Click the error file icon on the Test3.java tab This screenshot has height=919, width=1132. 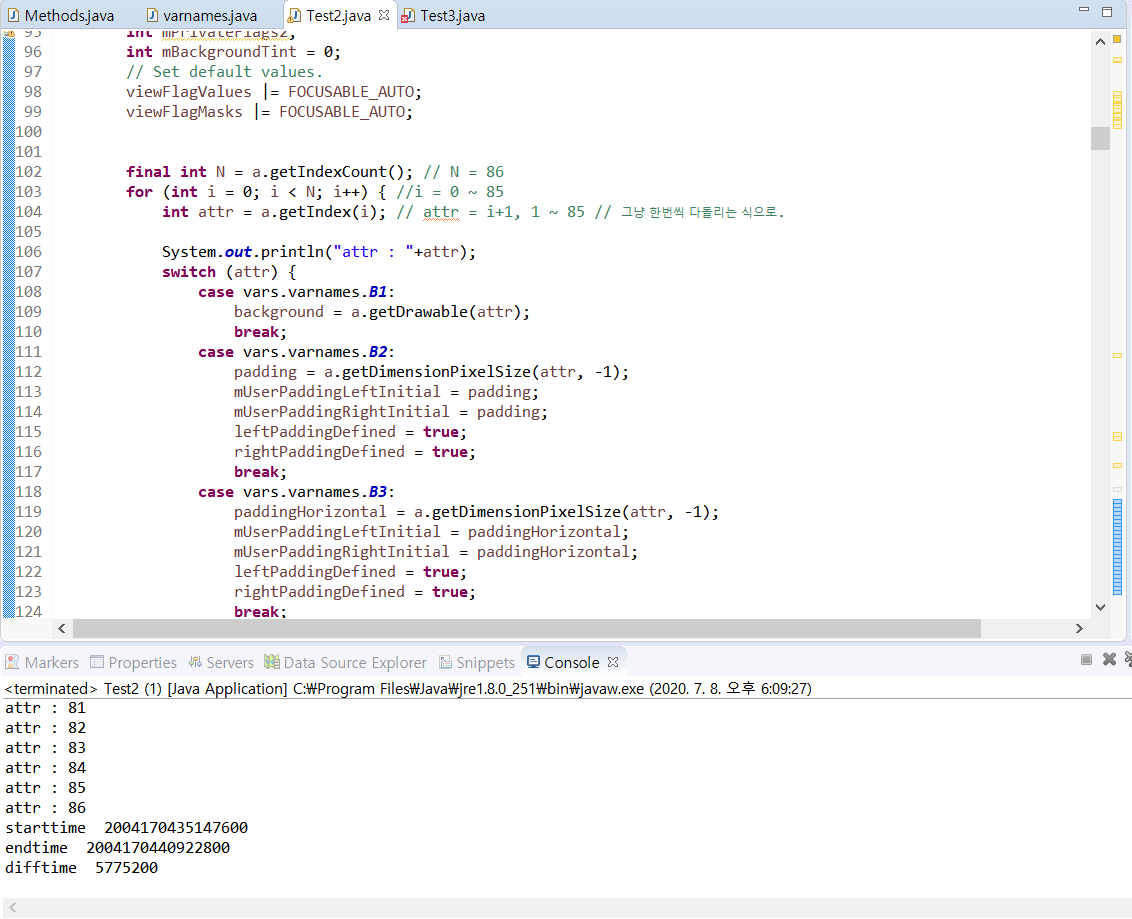(408, 16)
